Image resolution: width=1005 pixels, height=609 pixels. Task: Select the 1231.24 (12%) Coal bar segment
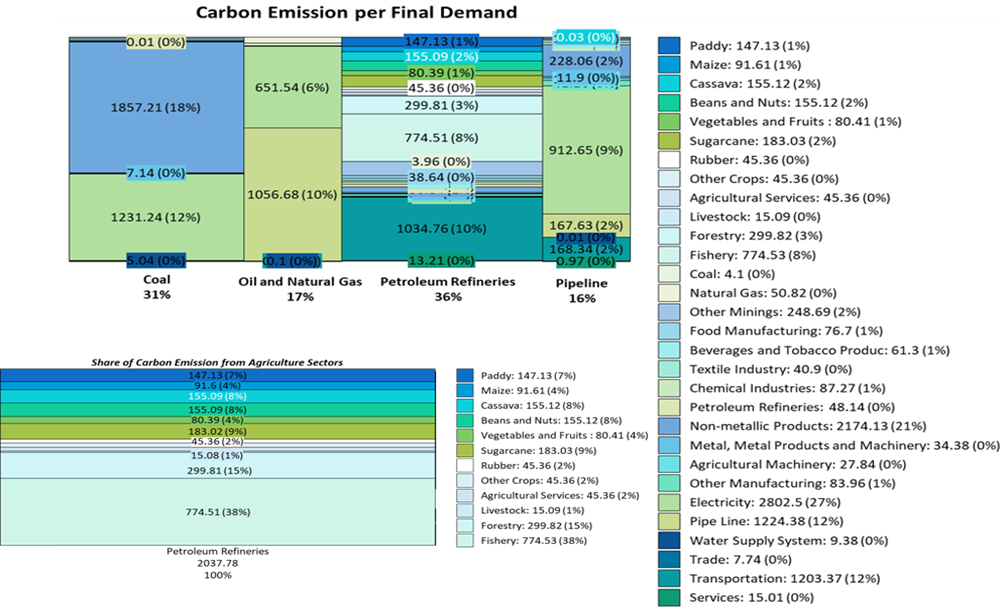pos(156,217)
